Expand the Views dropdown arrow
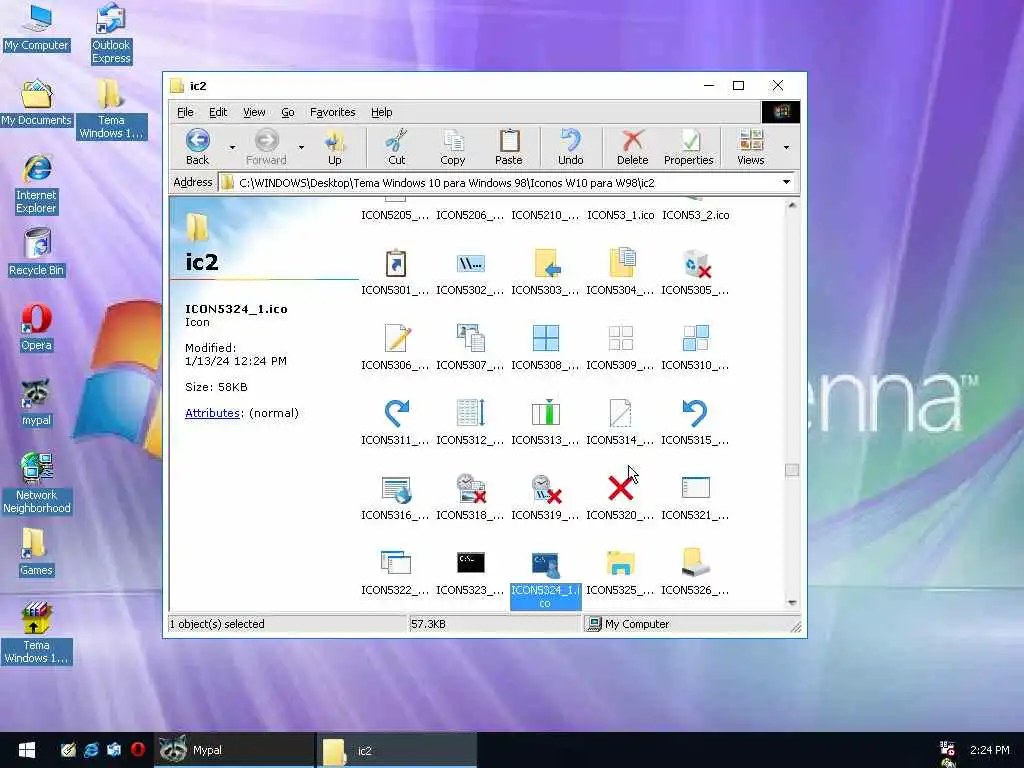 click(x=786, y=148)
